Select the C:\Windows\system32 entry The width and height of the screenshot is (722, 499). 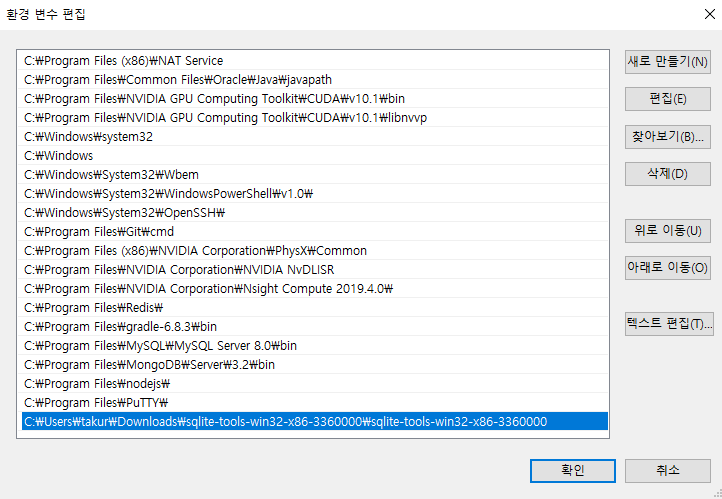coord(314,137)
